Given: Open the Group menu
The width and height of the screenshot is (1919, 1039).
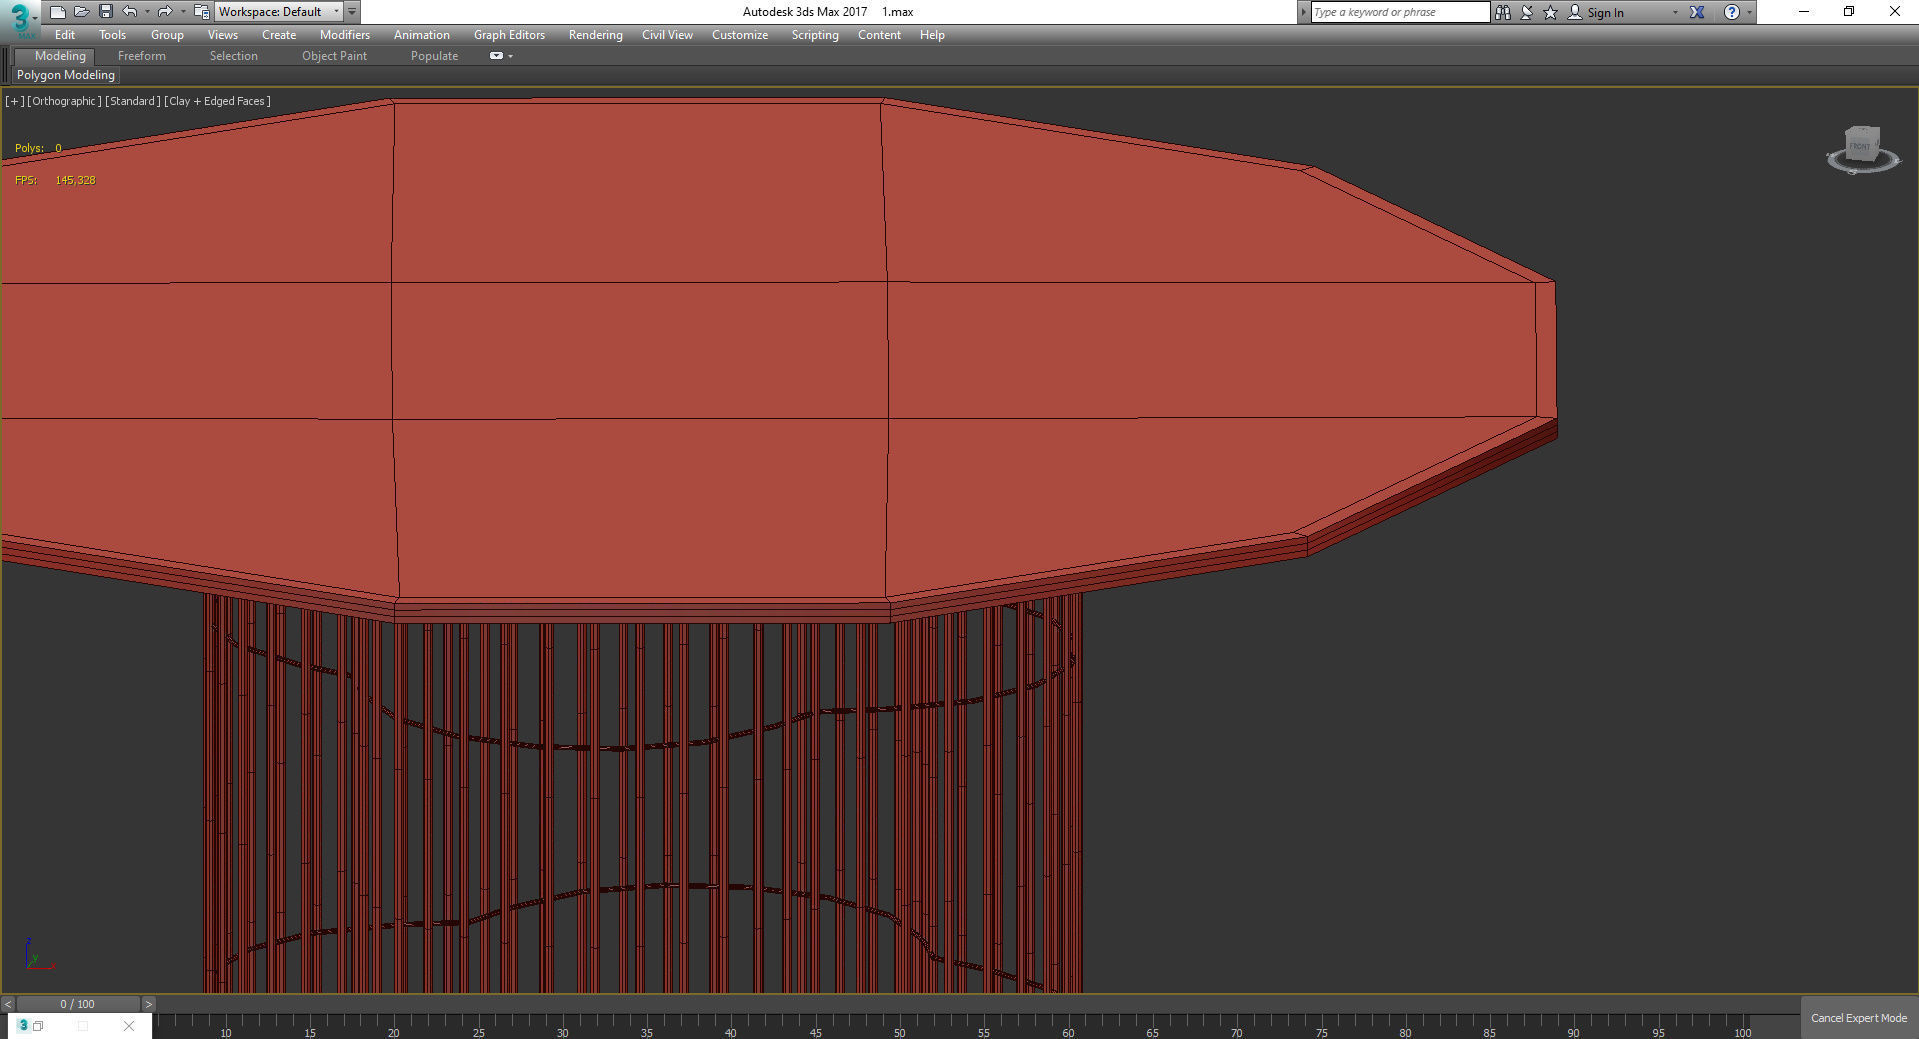Looking at the screenshot, I should tap(167, 35).
